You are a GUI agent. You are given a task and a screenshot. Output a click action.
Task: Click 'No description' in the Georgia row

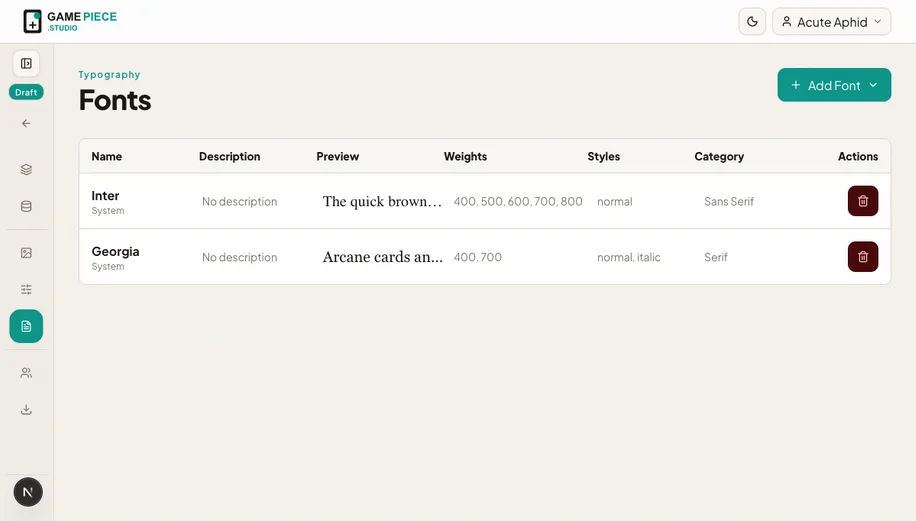(240, 257)
